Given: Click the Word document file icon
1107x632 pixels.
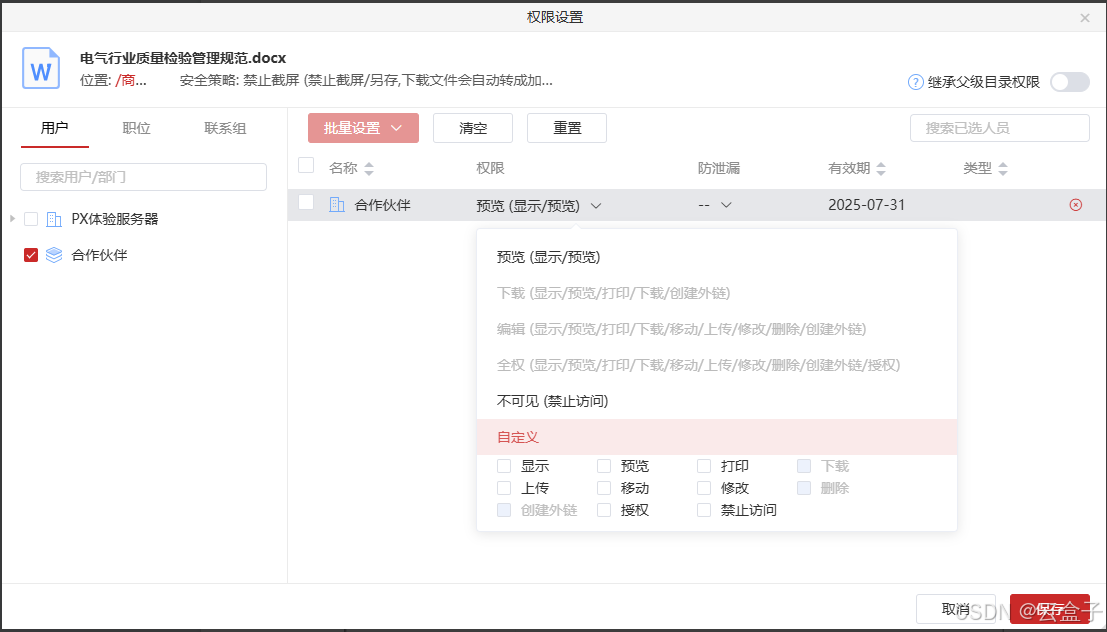Looking at the screenshot, I should (x=41, y=68).
